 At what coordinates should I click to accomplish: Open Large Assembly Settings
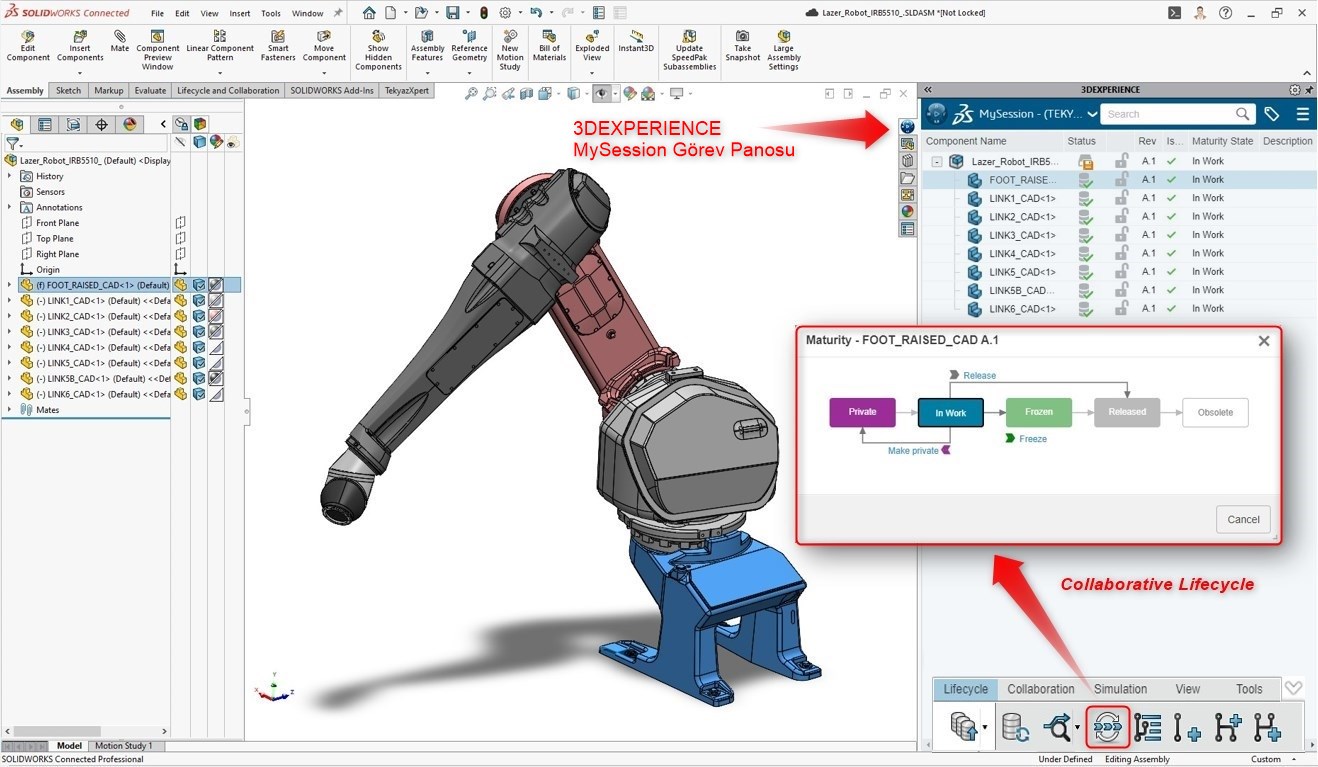[x=784, y=50]
